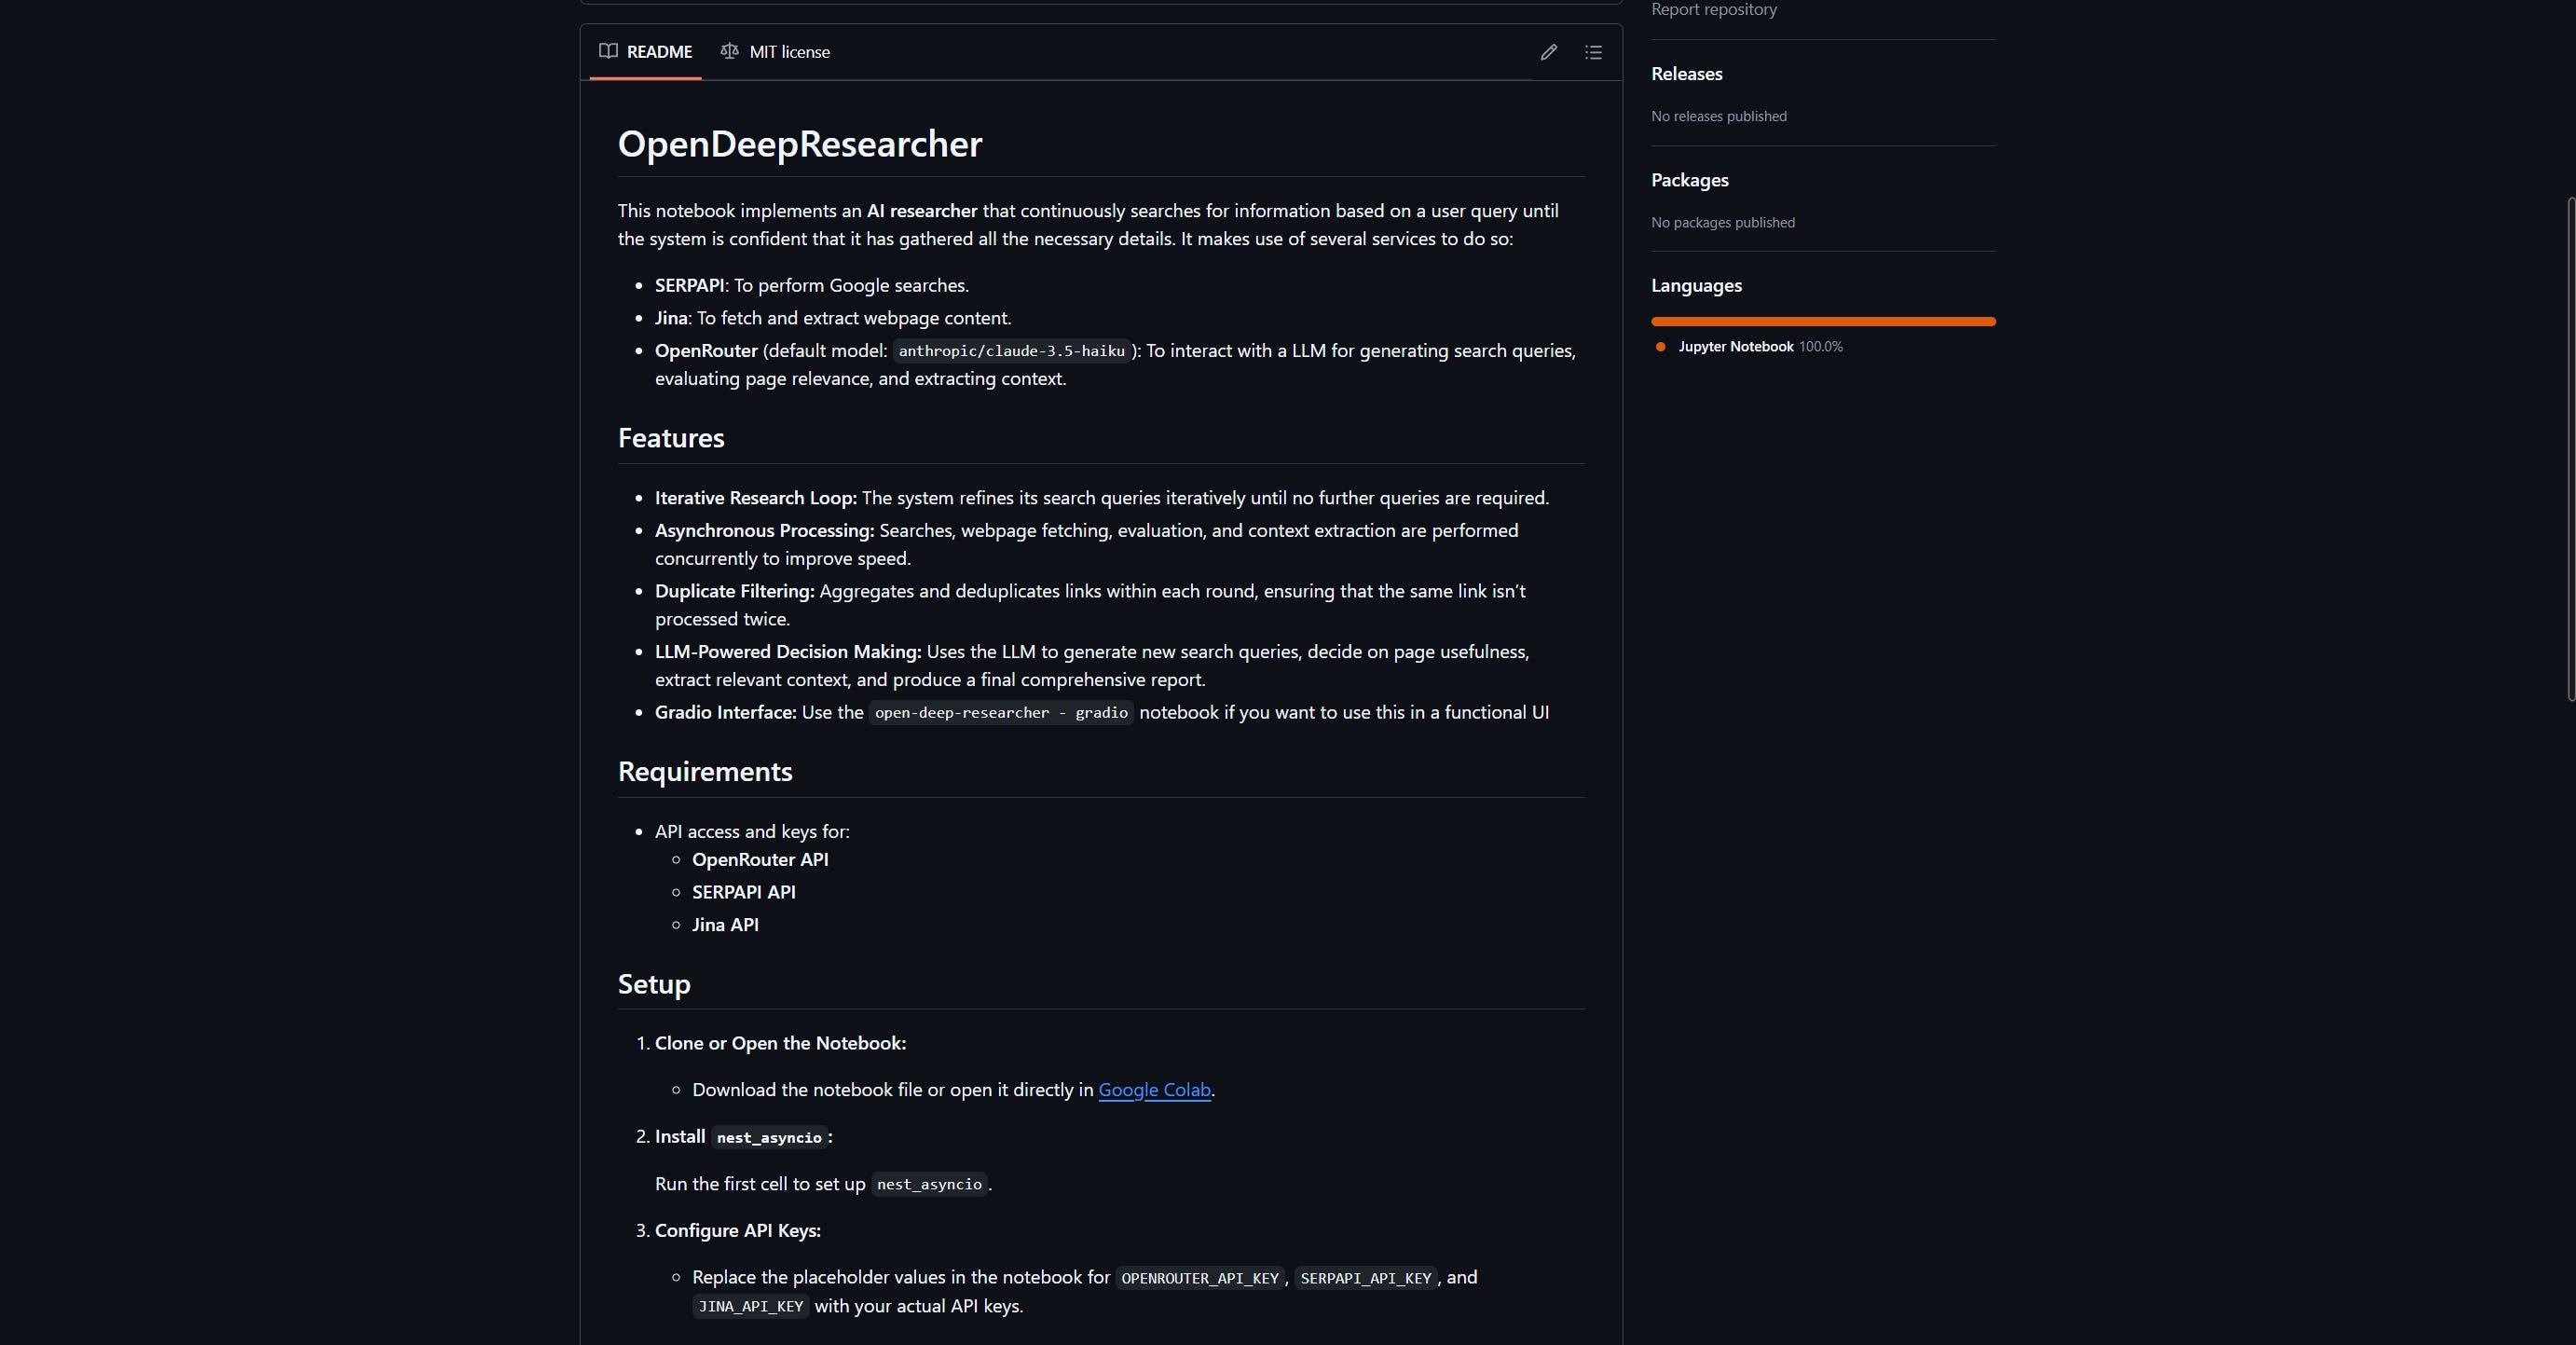Click 'LLM-Powered Decision Making:' feature label

click(788, 652)
